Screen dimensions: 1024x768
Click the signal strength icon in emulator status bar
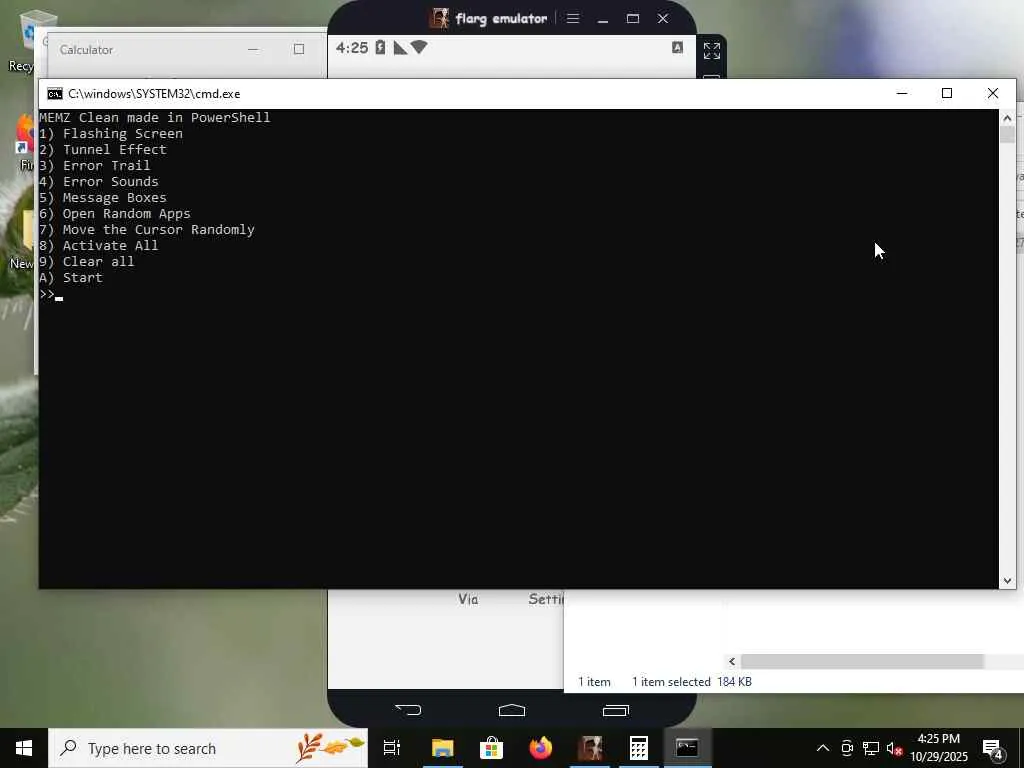pos(400,48)
